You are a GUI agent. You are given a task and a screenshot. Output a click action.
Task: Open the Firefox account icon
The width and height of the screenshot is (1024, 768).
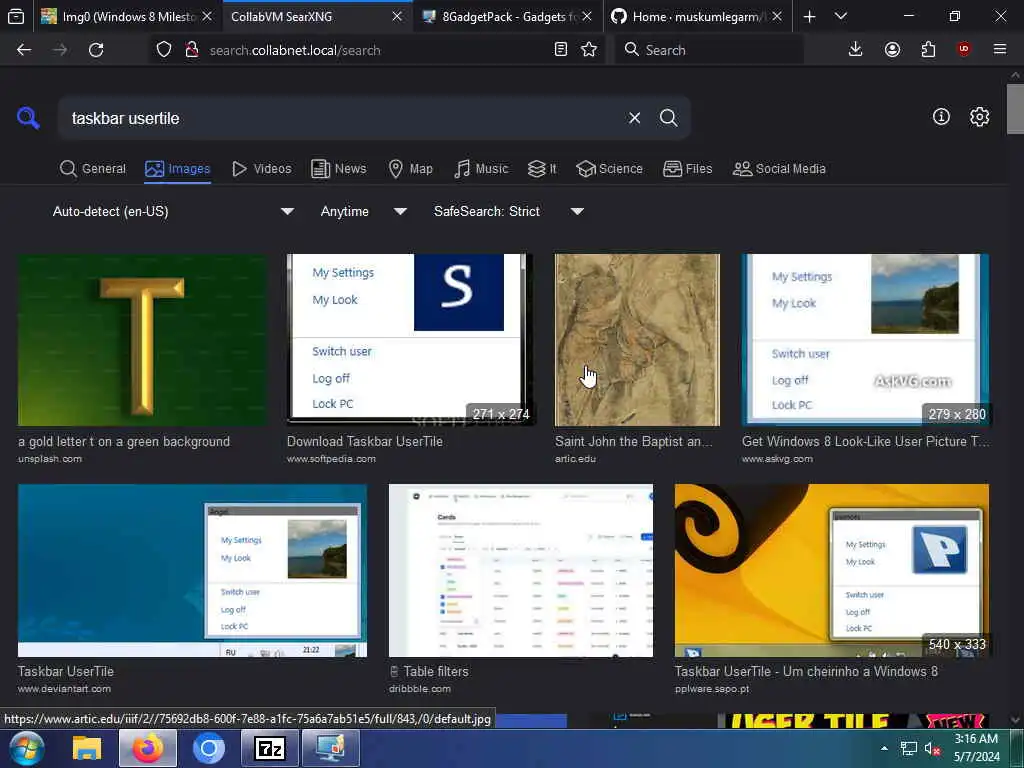(892, 50)
